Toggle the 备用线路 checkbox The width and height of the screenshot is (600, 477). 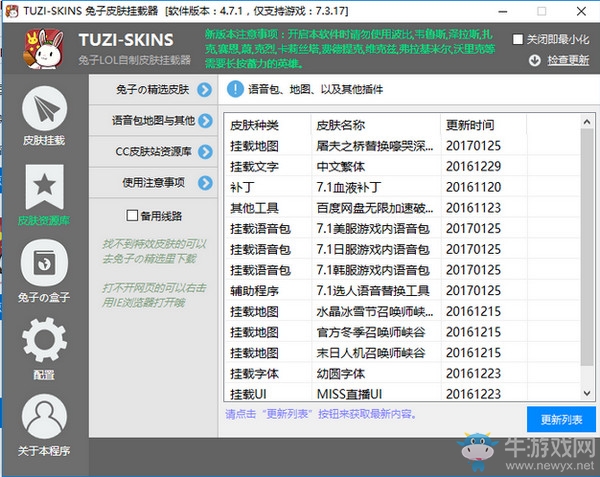click(132, 215)
